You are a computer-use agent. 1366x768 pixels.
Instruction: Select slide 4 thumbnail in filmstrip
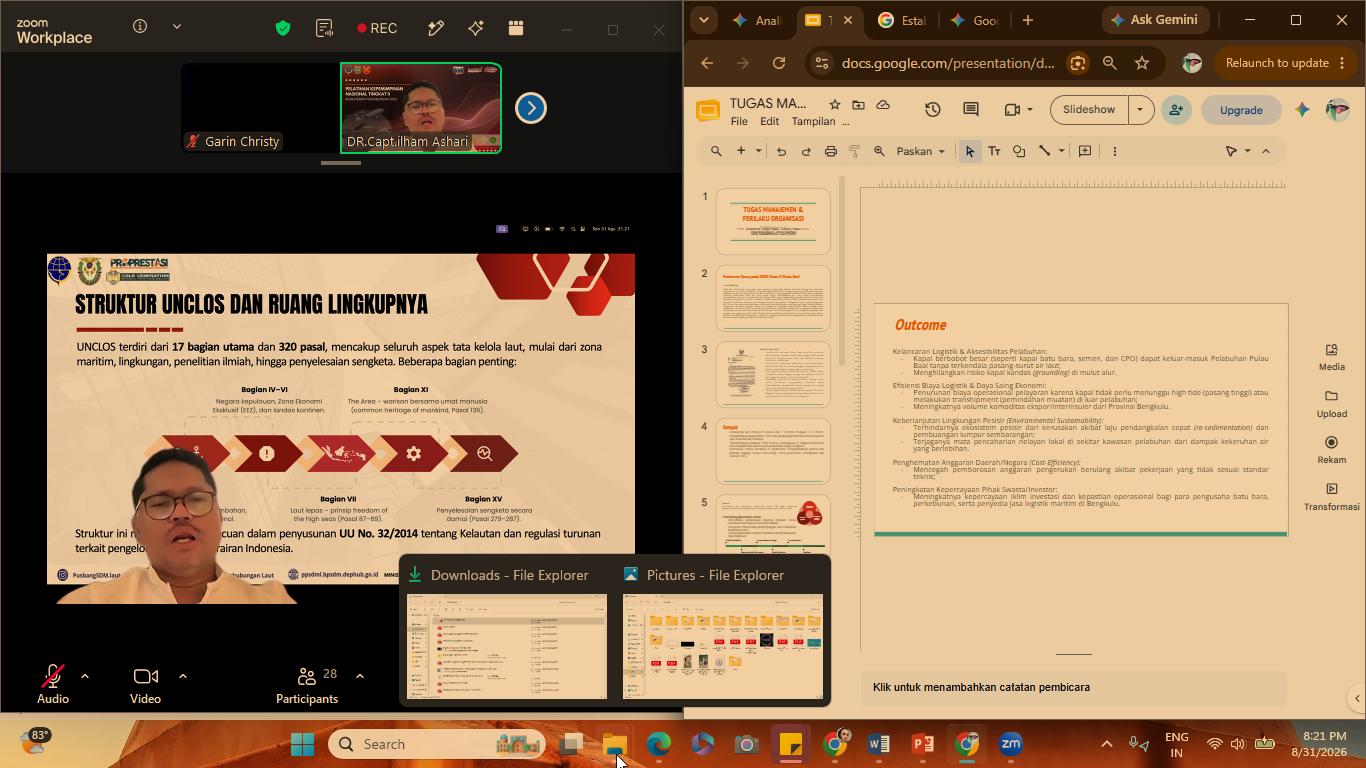(773, 450)
